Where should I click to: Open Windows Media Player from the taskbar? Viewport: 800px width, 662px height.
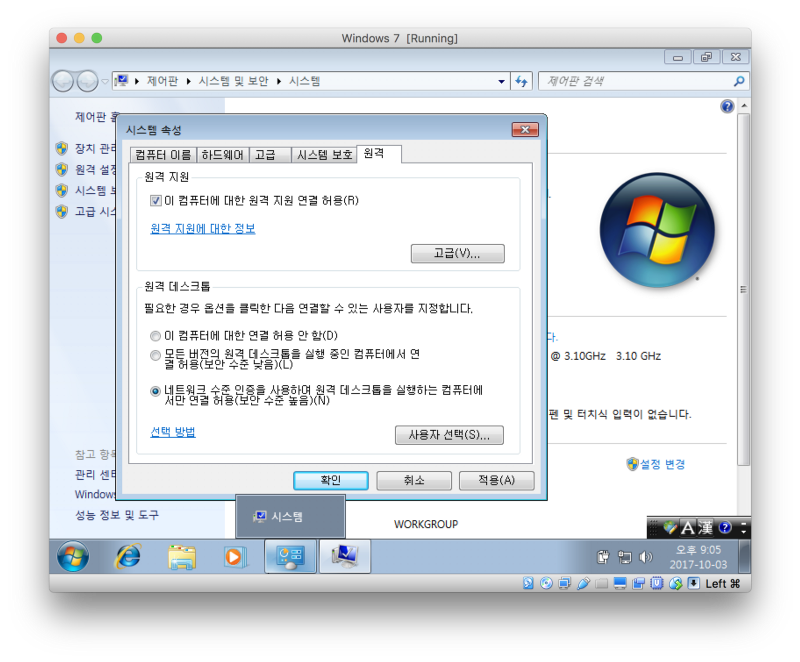[x=234, y=557]
